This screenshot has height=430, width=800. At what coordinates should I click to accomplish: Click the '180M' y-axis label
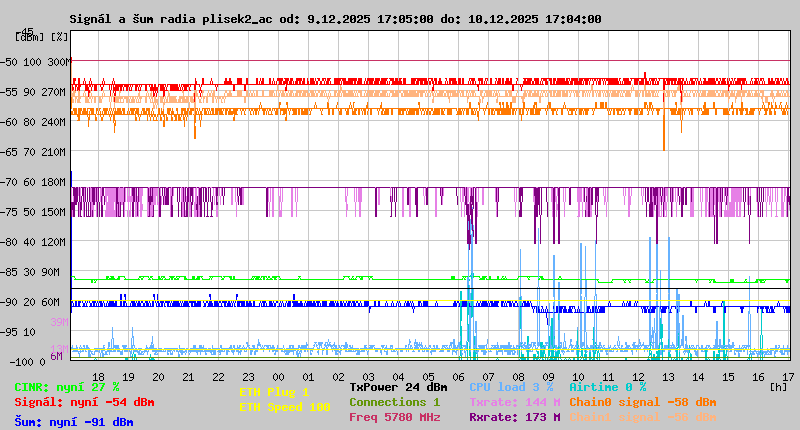pos(56,182)
